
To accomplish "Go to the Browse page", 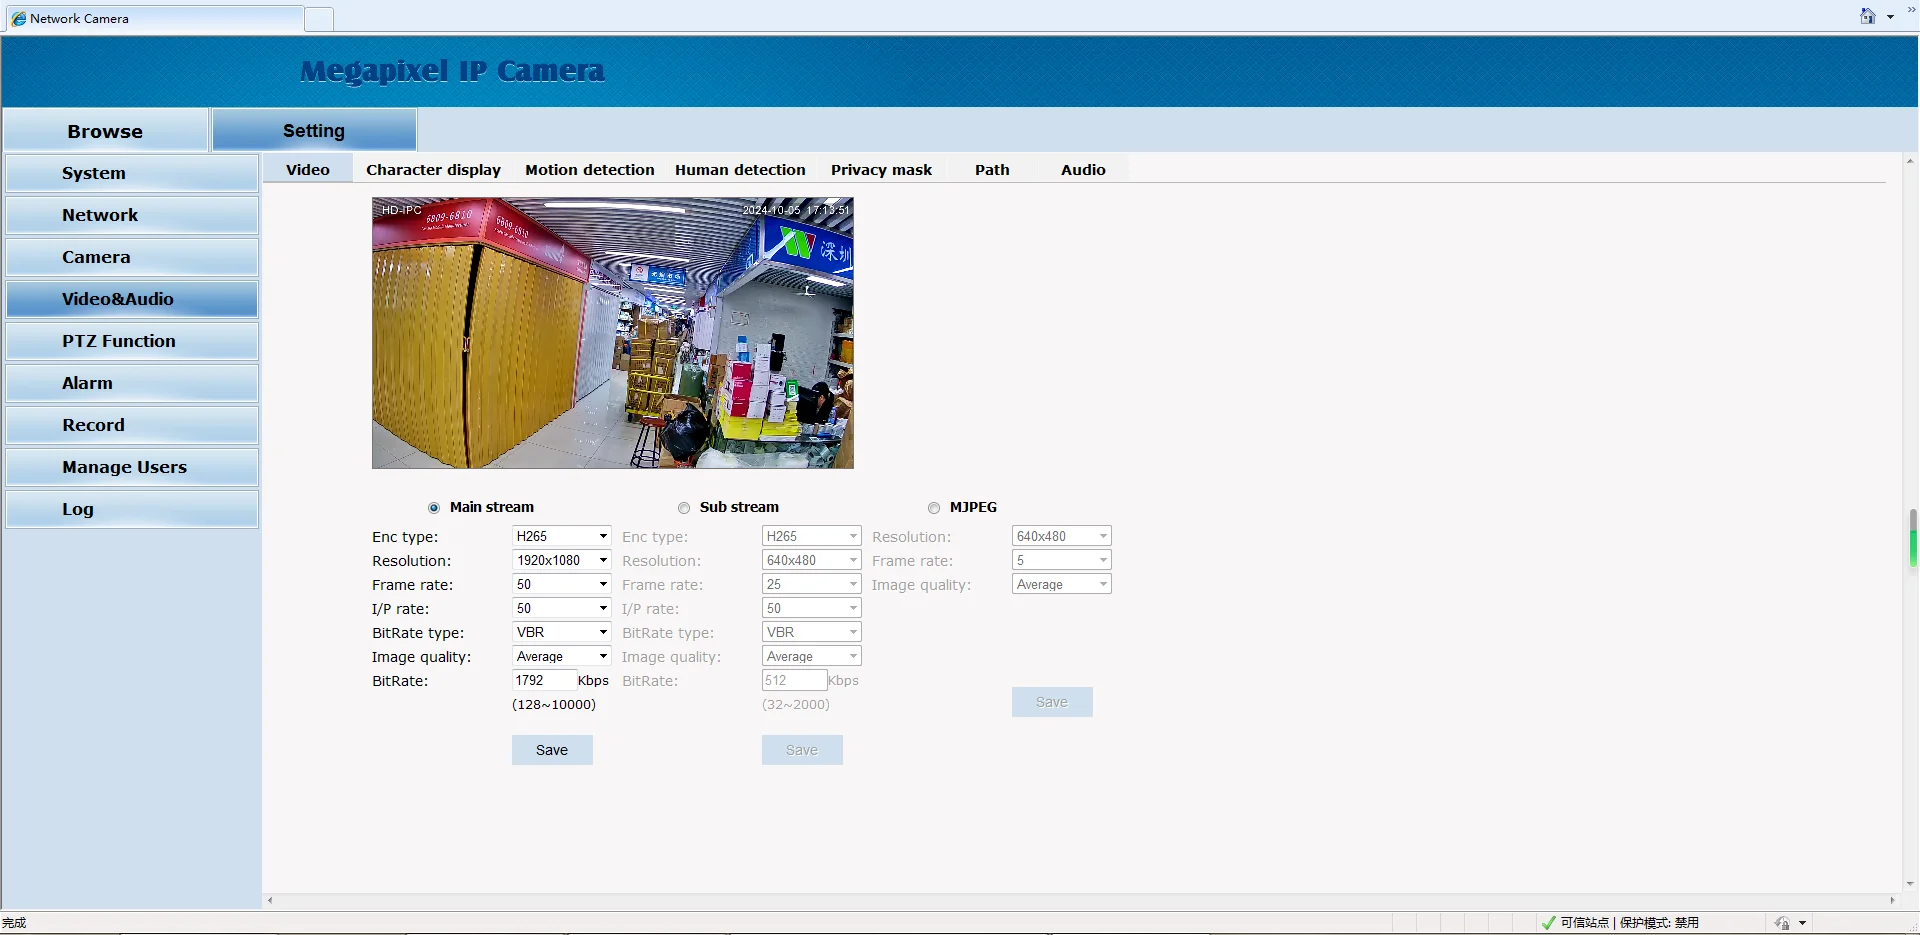I will coord(105,131).
